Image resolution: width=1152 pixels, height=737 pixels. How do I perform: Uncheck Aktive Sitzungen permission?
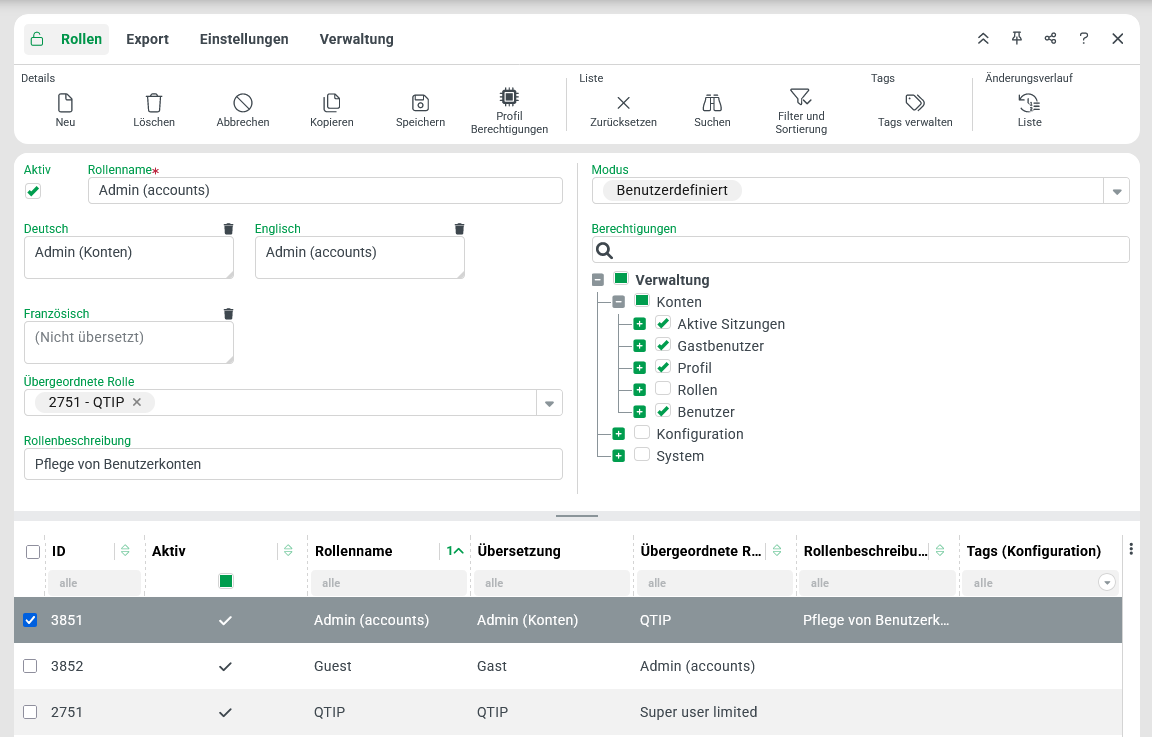[663, 323]
